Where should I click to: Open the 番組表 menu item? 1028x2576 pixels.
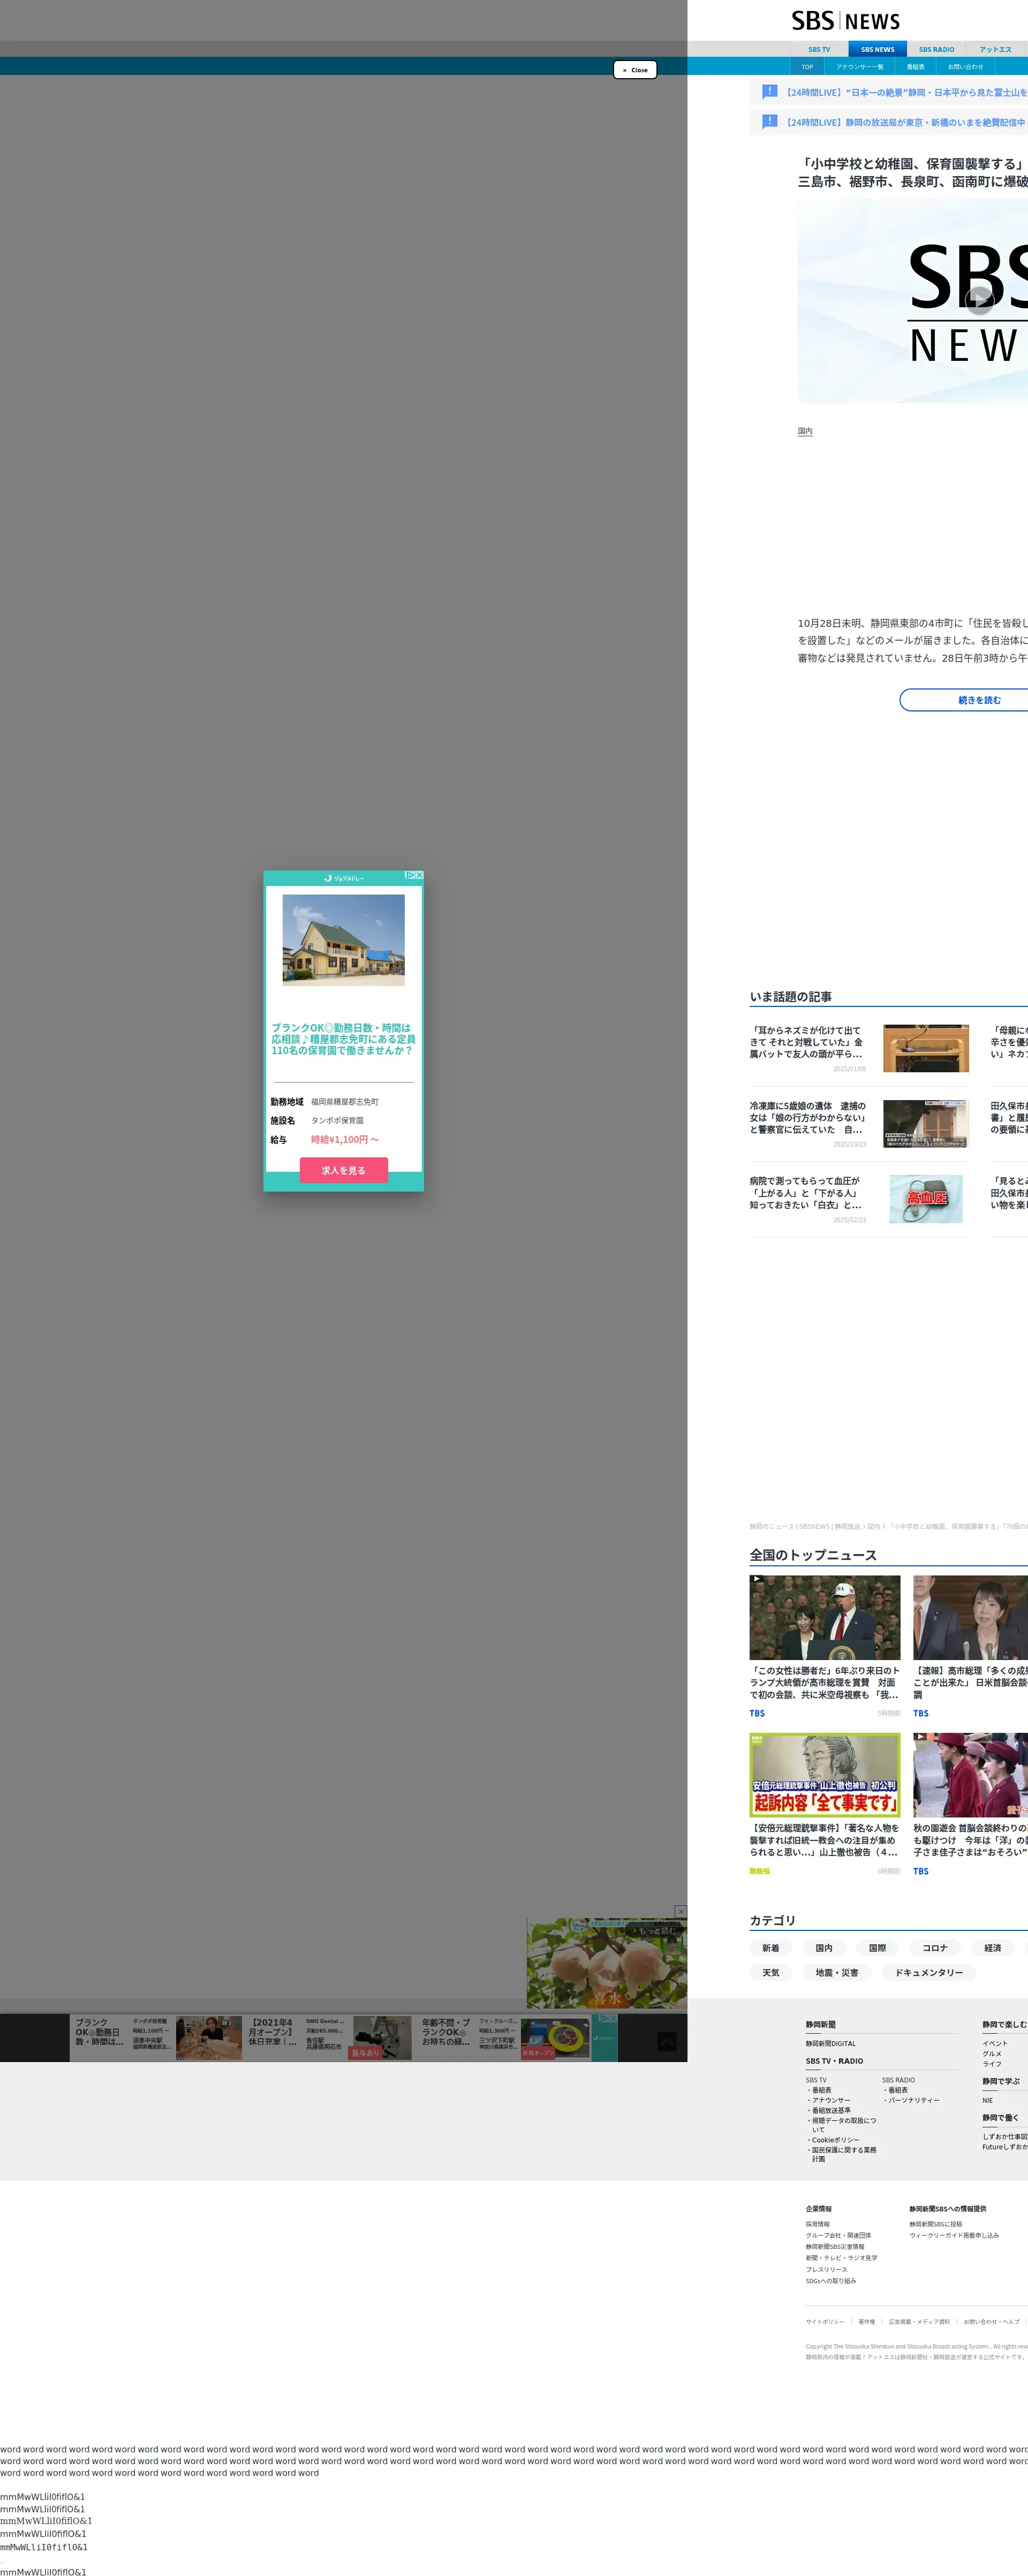pos(915,67)
